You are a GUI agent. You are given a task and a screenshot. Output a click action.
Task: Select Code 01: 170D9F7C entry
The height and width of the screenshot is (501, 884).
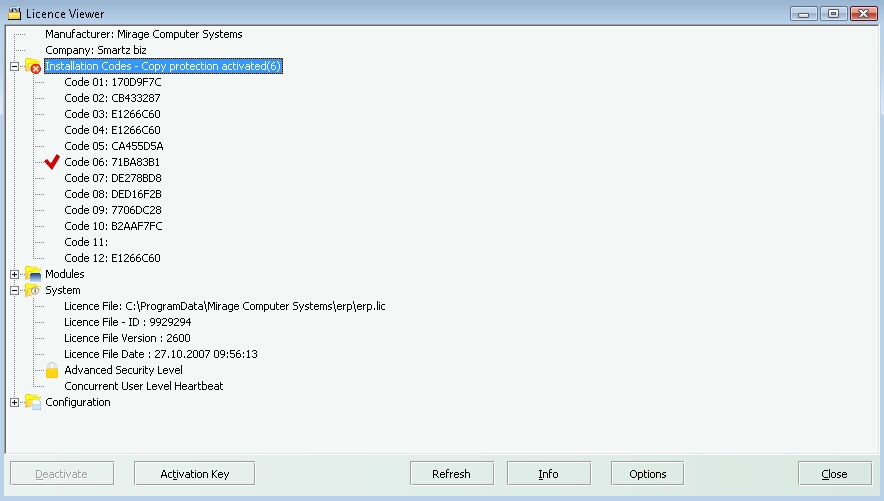(x=113, y=82)
